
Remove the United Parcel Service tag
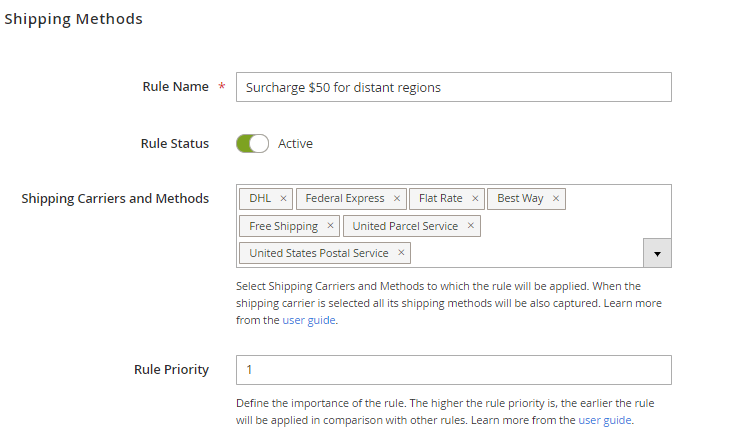[x=470, y=226]
